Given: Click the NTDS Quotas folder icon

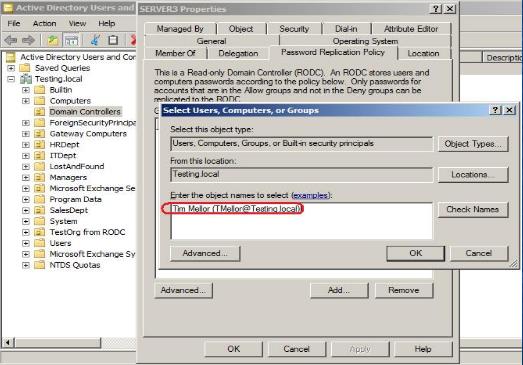Looking at the screenshot, I should [40, 265].
